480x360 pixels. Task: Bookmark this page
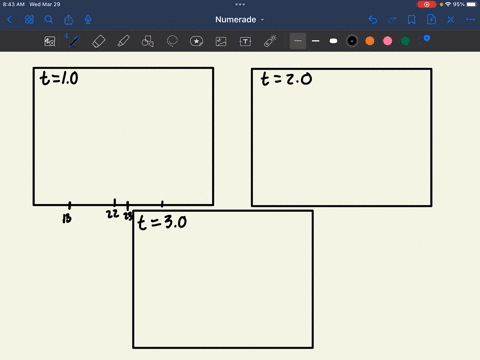point(412,20)
